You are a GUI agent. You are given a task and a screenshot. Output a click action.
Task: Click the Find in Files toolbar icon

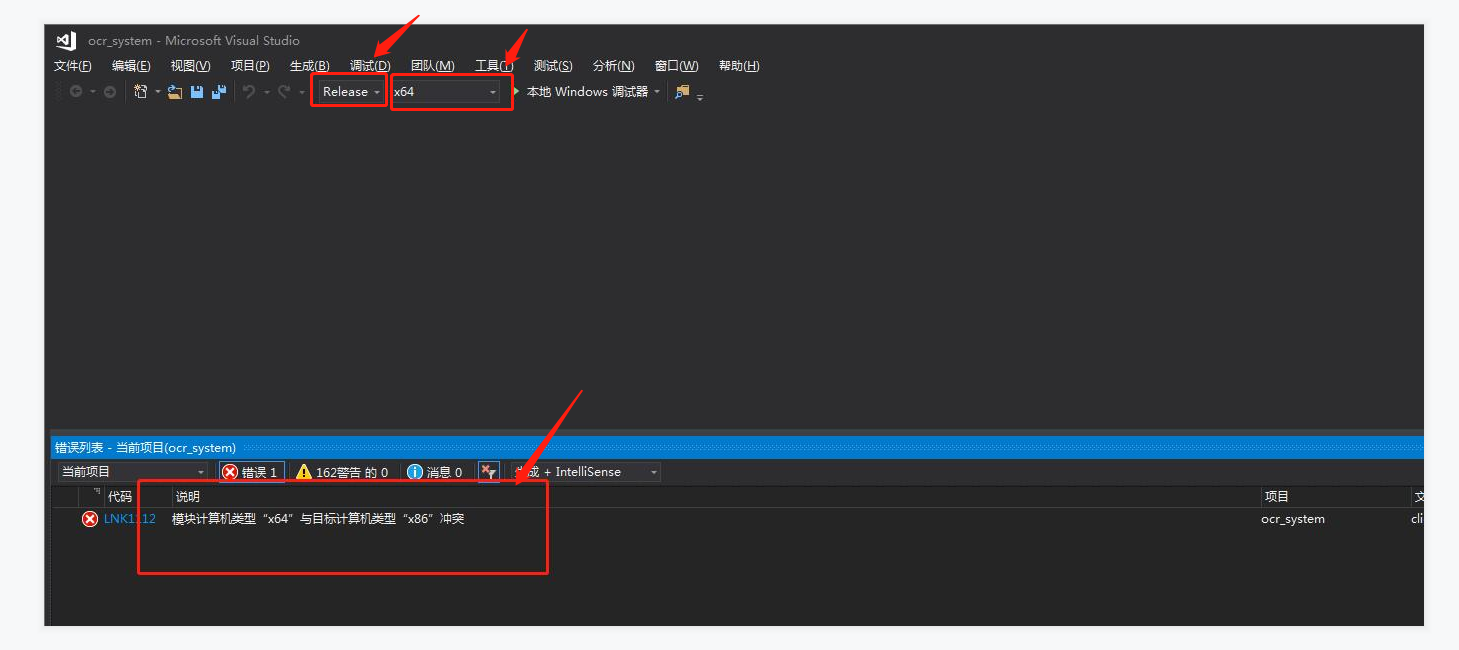point(682,91)
